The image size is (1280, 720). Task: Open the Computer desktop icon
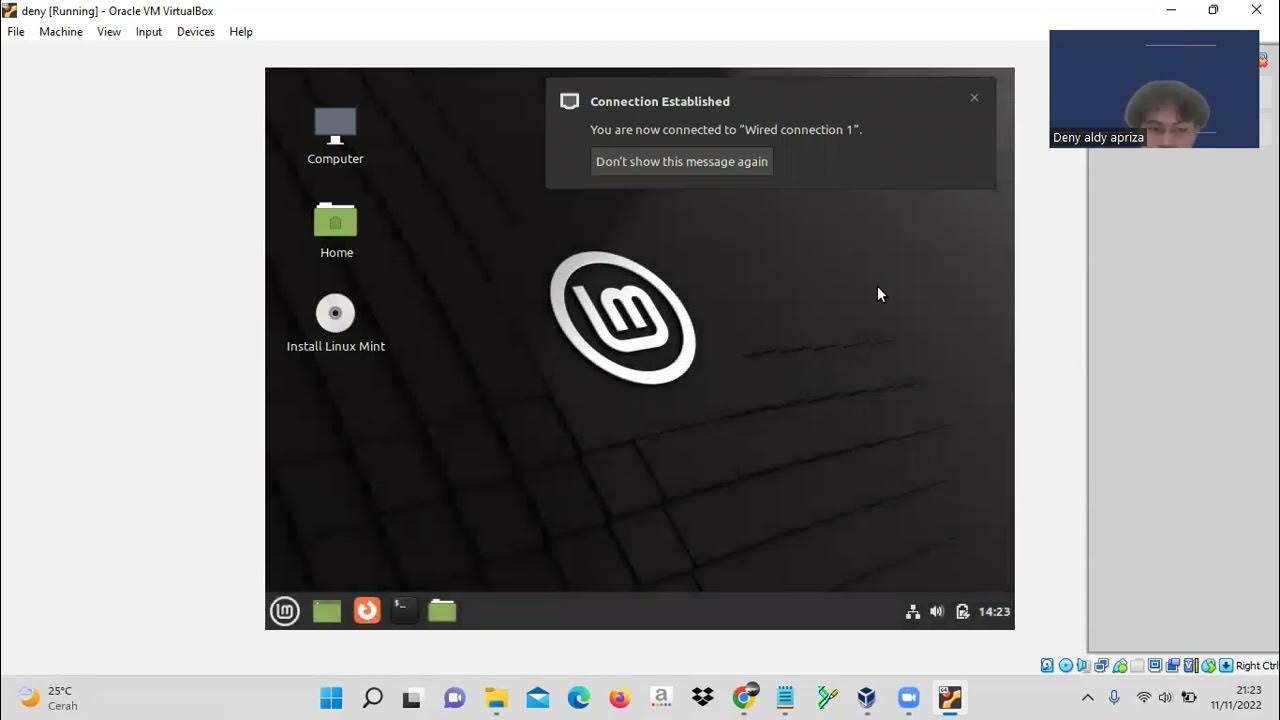(335, 136)
